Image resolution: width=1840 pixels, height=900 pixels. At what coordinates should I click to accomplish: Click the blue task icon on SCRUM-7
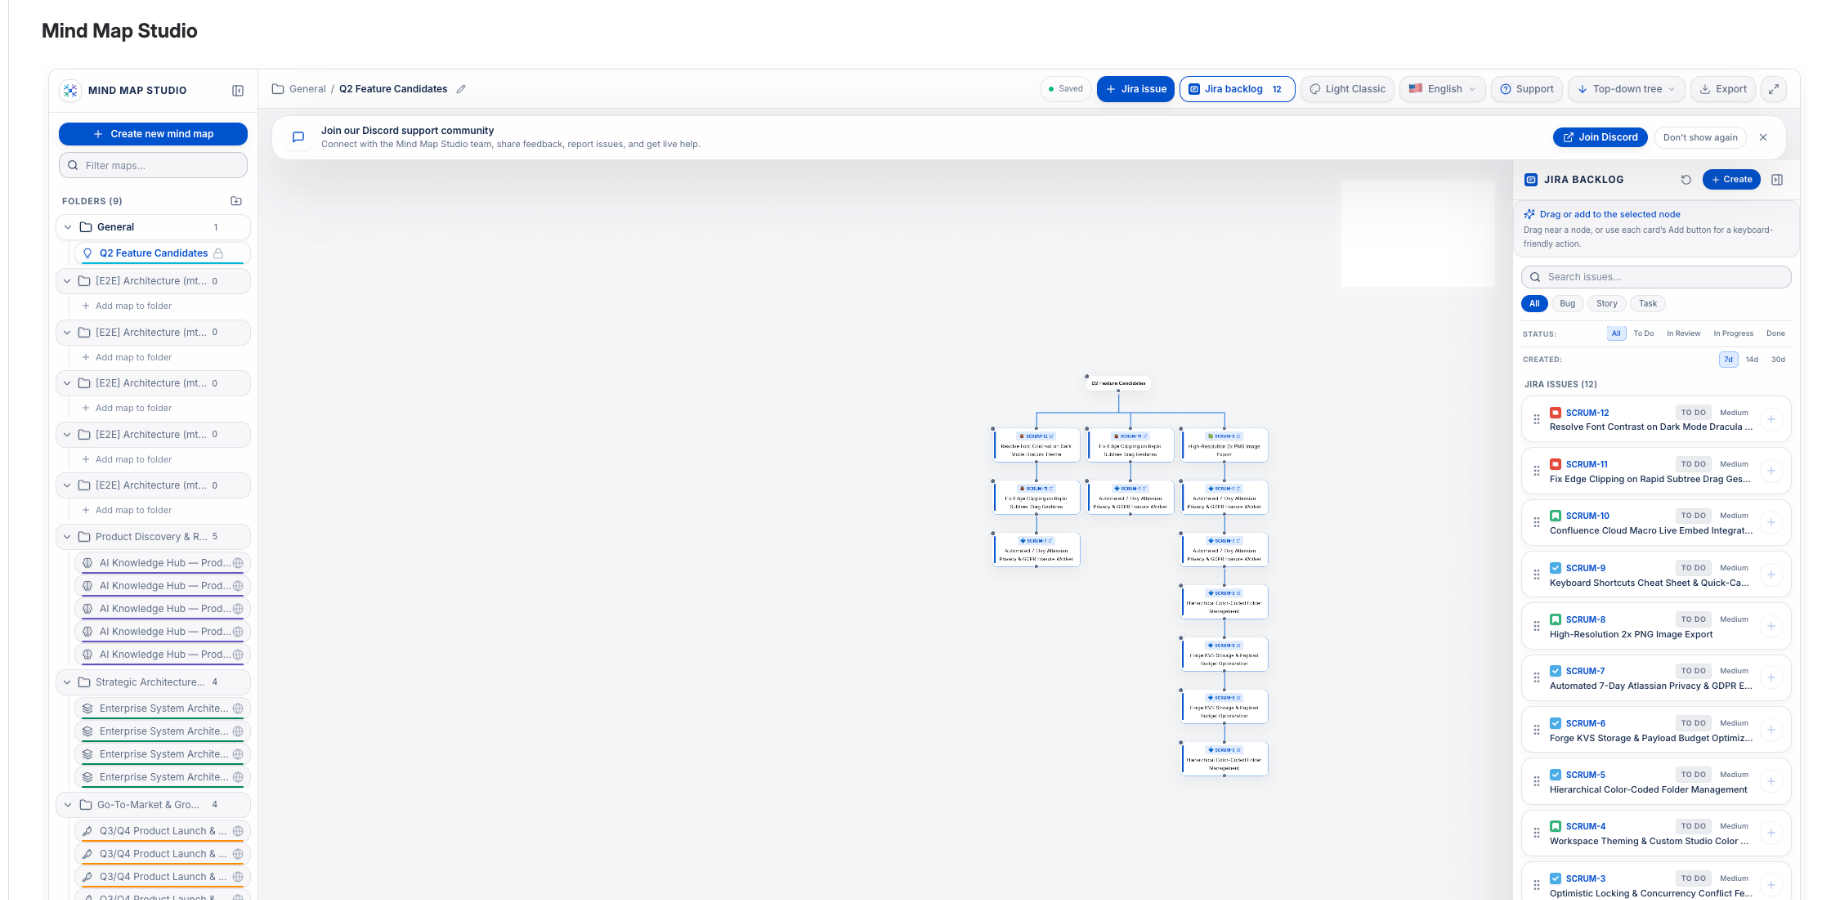(x=1556, y=671)
